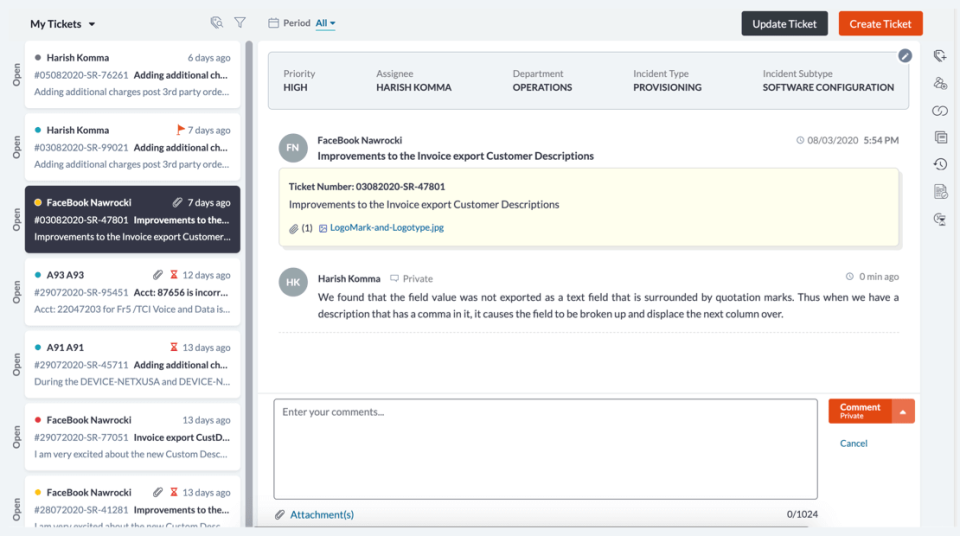Click the Update Ticket button

click(x=784, y=24)
